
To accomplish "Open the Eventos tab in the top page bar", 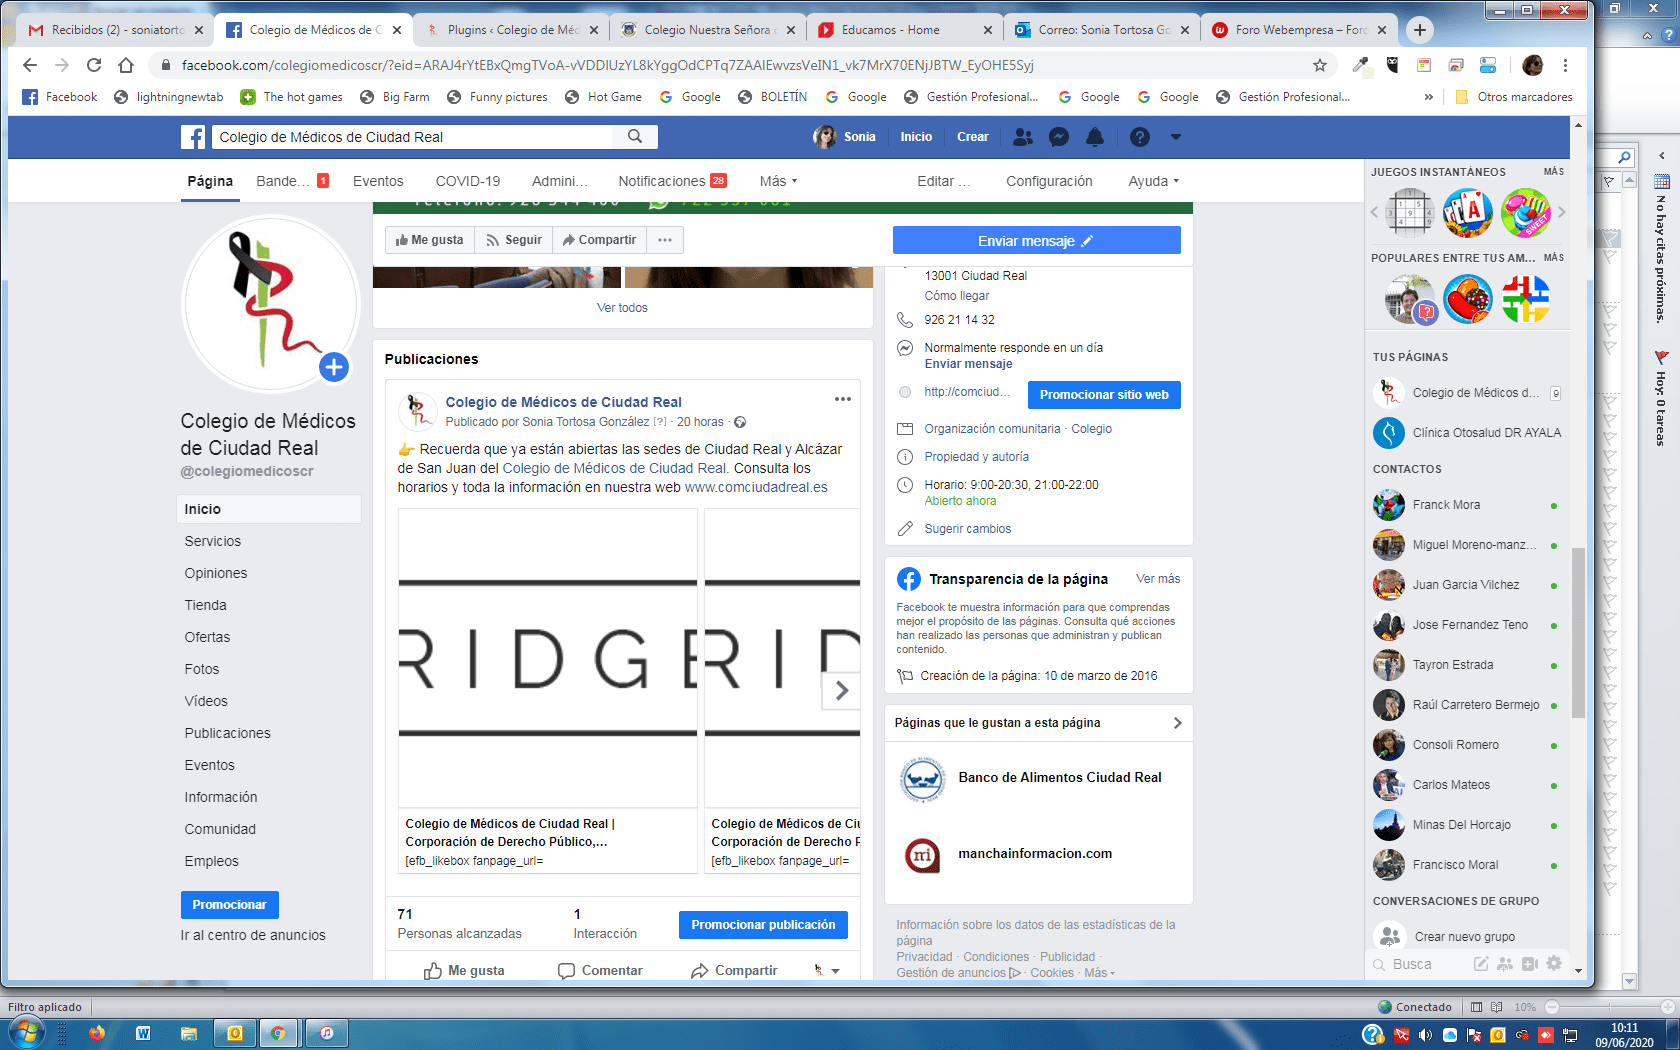I will coord(378,181).
